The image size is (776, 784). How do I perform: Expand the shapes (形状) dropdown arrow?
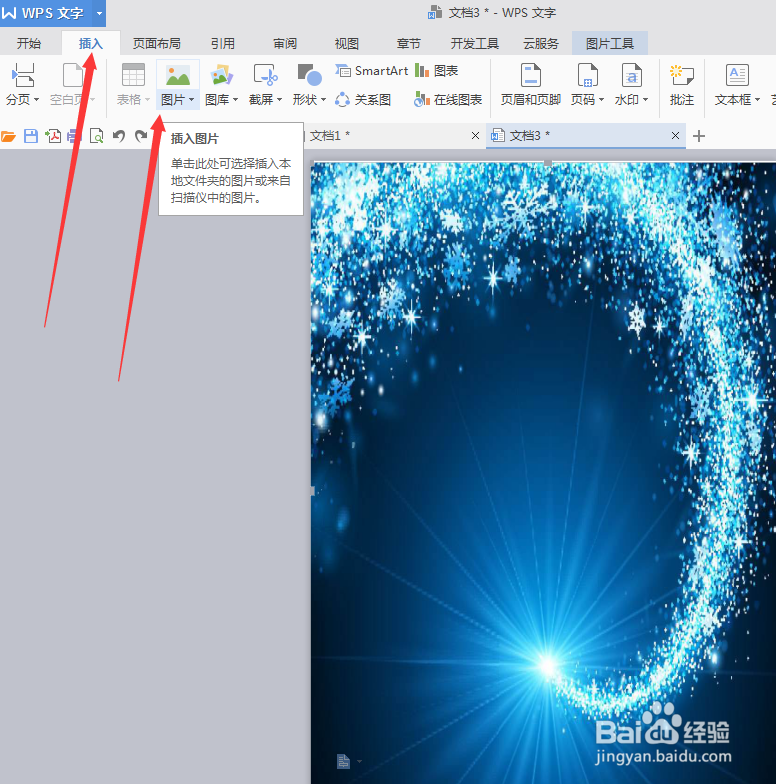tap(324, 100)
